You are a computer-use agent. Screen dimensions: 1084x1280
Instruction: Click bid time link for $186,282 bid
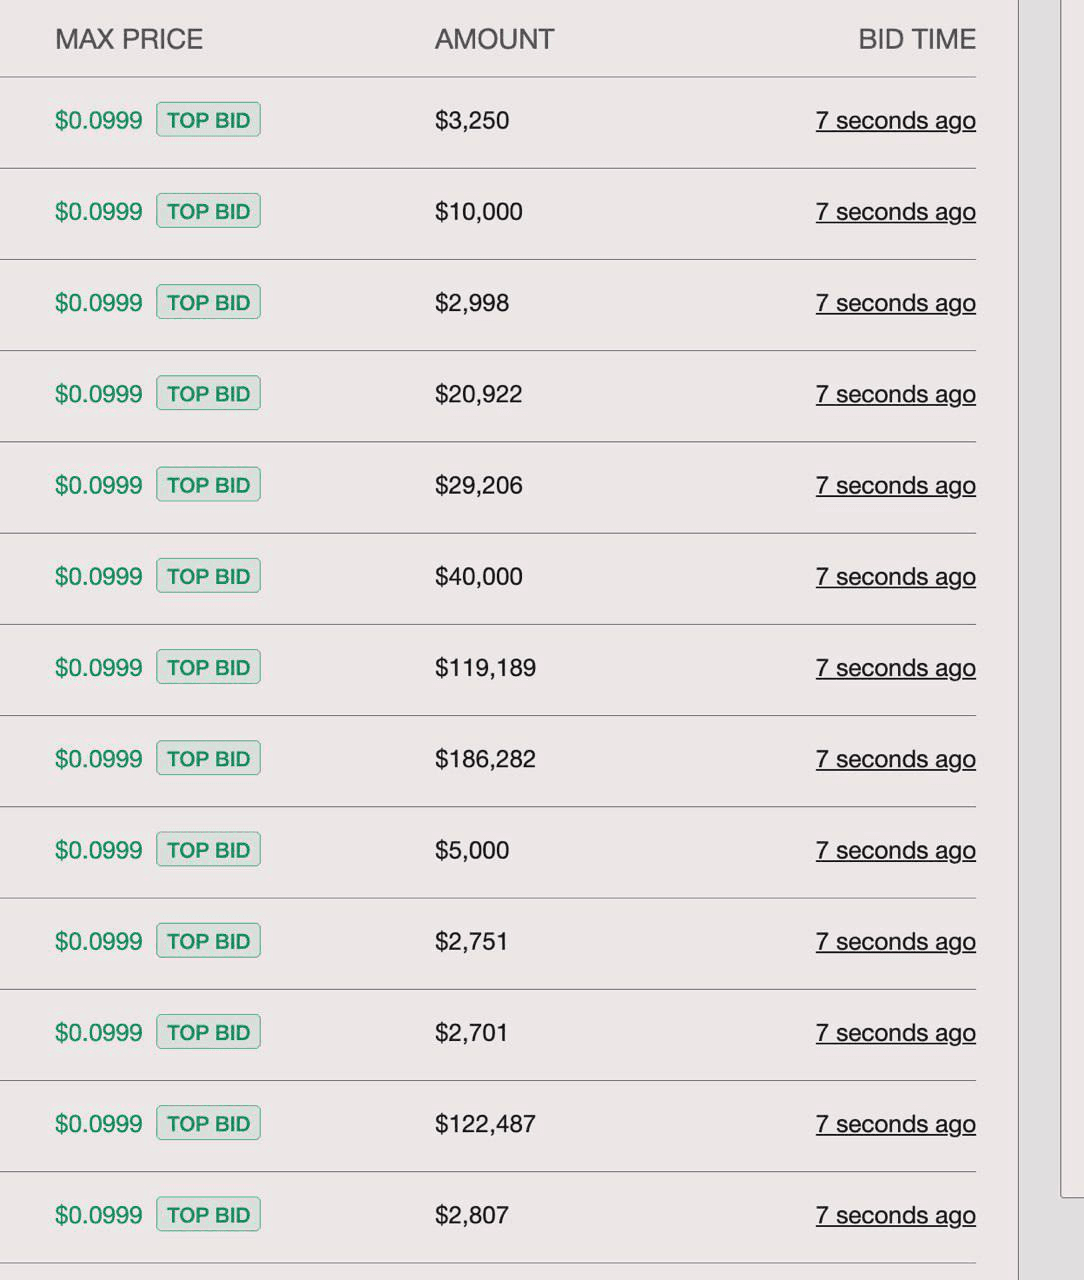click(895, 760)
